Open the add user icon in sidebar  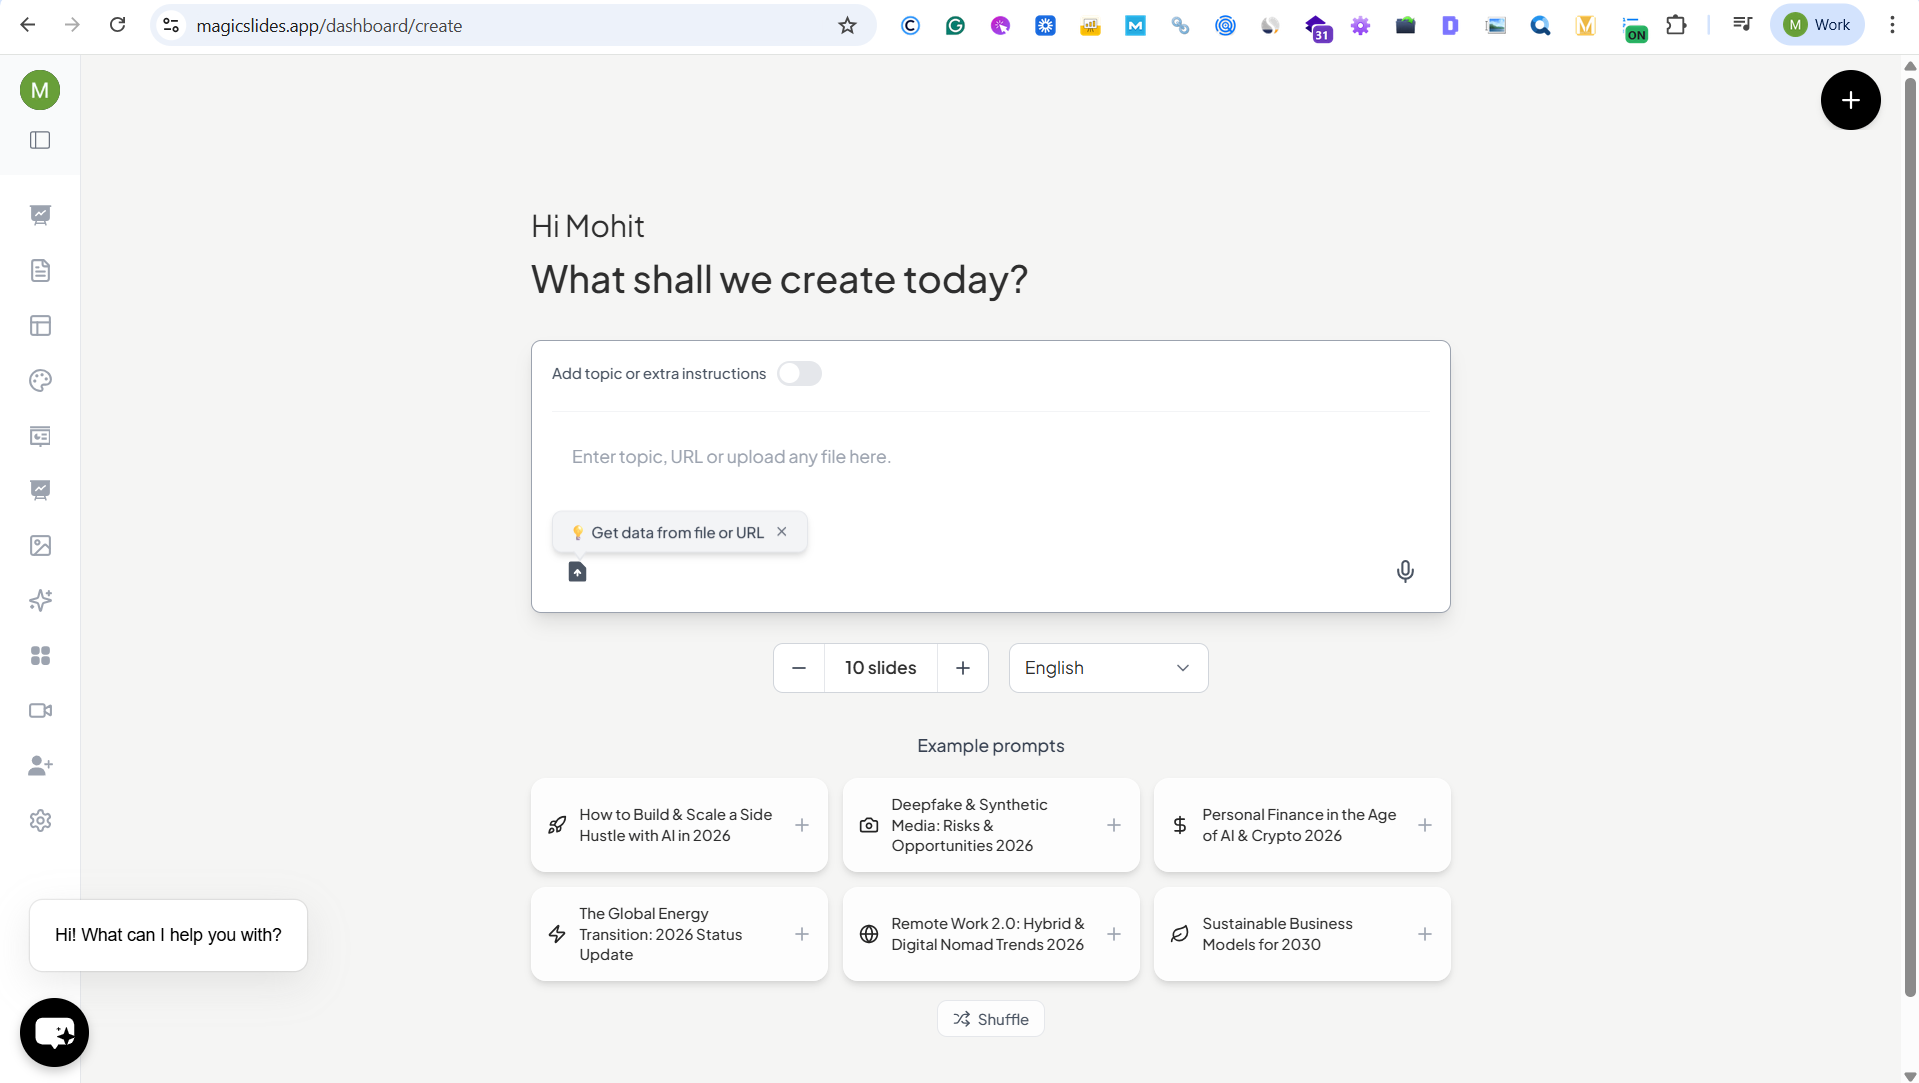pyautogui.click(x=40, y=766)
